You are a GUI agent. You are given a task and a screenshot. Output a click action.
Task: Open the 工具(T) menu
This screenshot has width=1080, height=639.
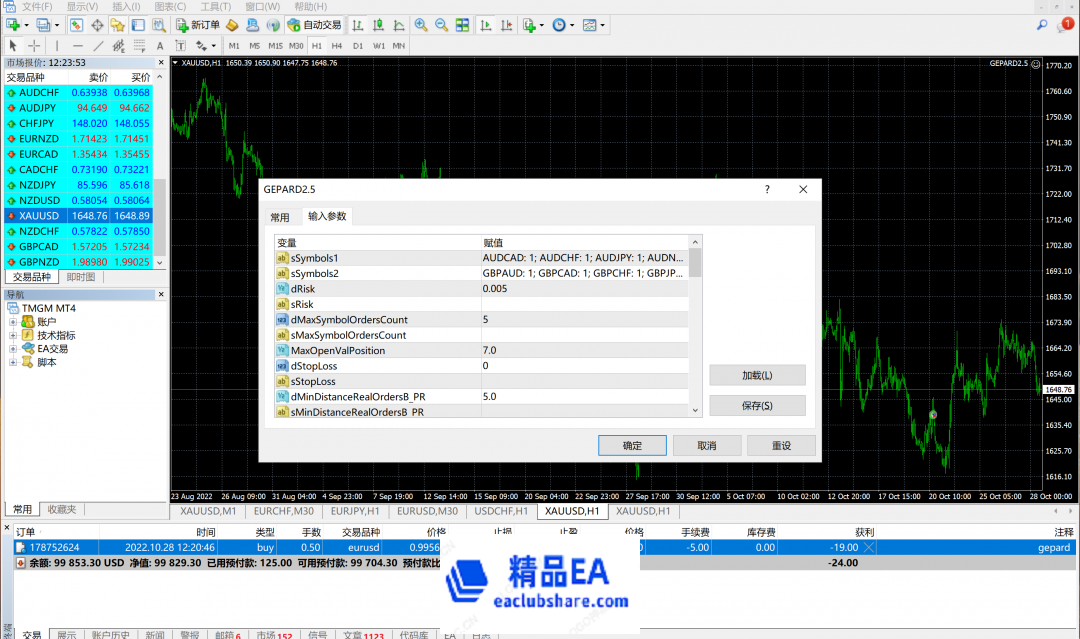click(x=215, y=6)
